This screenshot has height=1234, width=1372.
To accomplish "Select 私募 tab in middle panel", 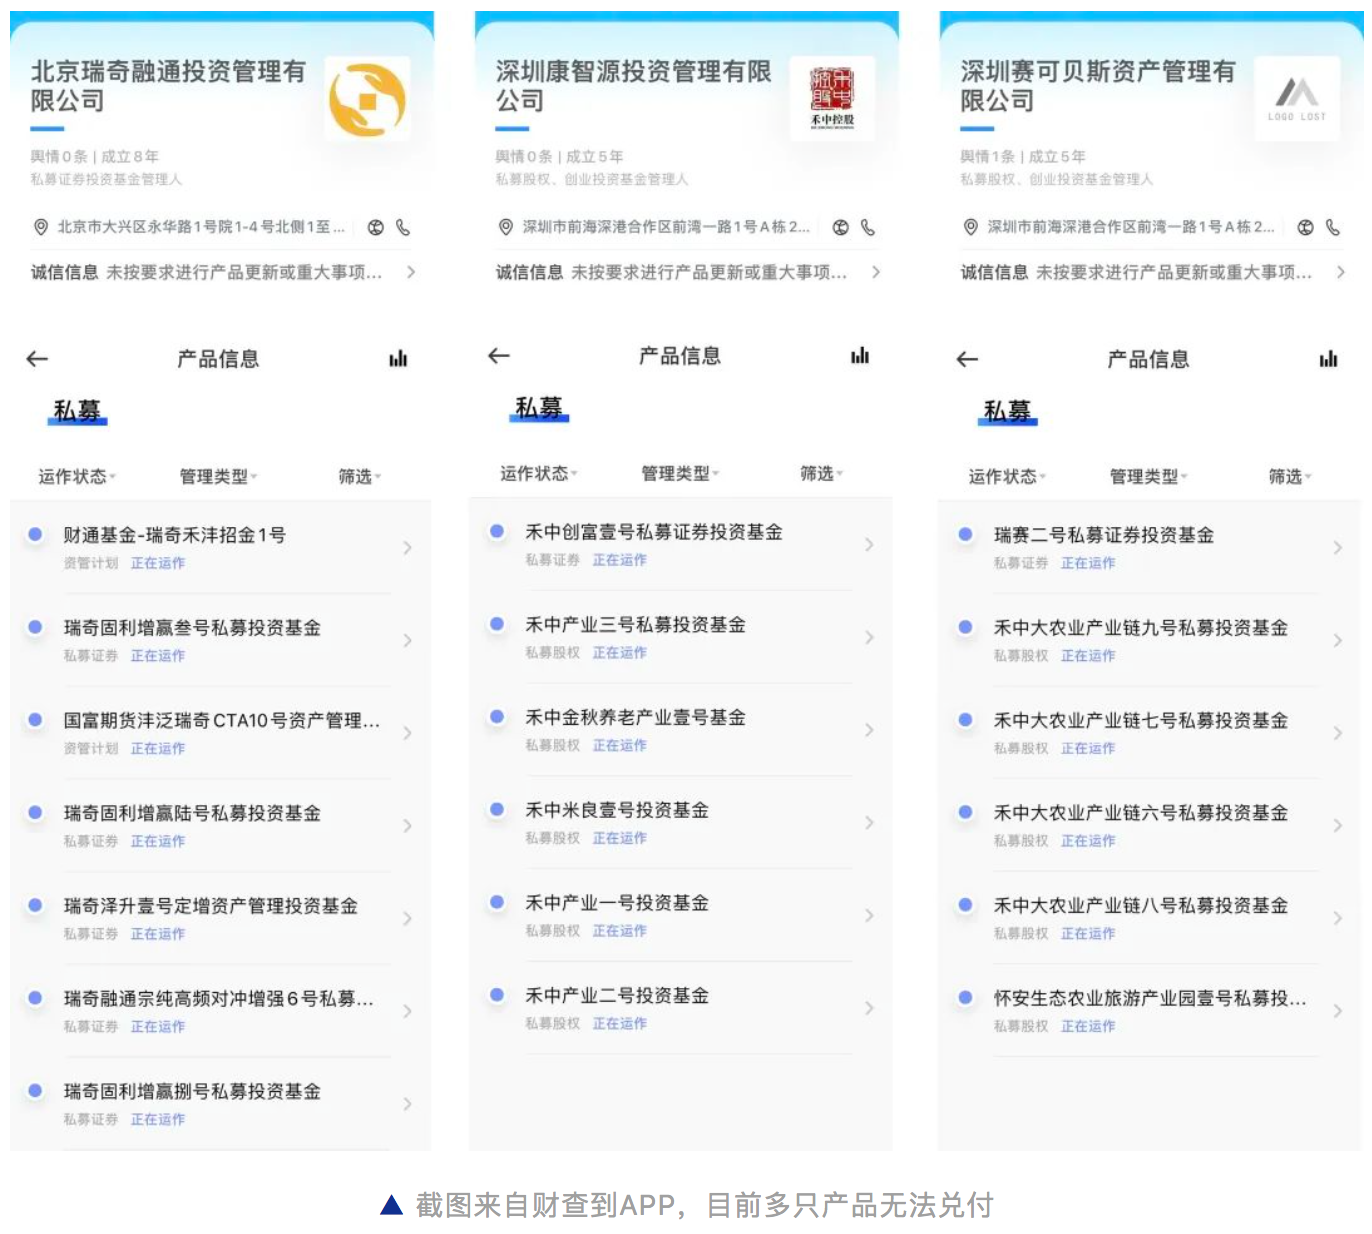I will point(539,408).
